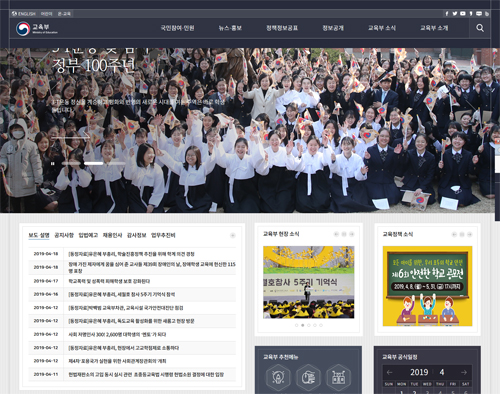Viewport: 500px width, 394px height.
Task: Go to next month in 교육부 공식일정 calendar
Action: pos(464,372)
